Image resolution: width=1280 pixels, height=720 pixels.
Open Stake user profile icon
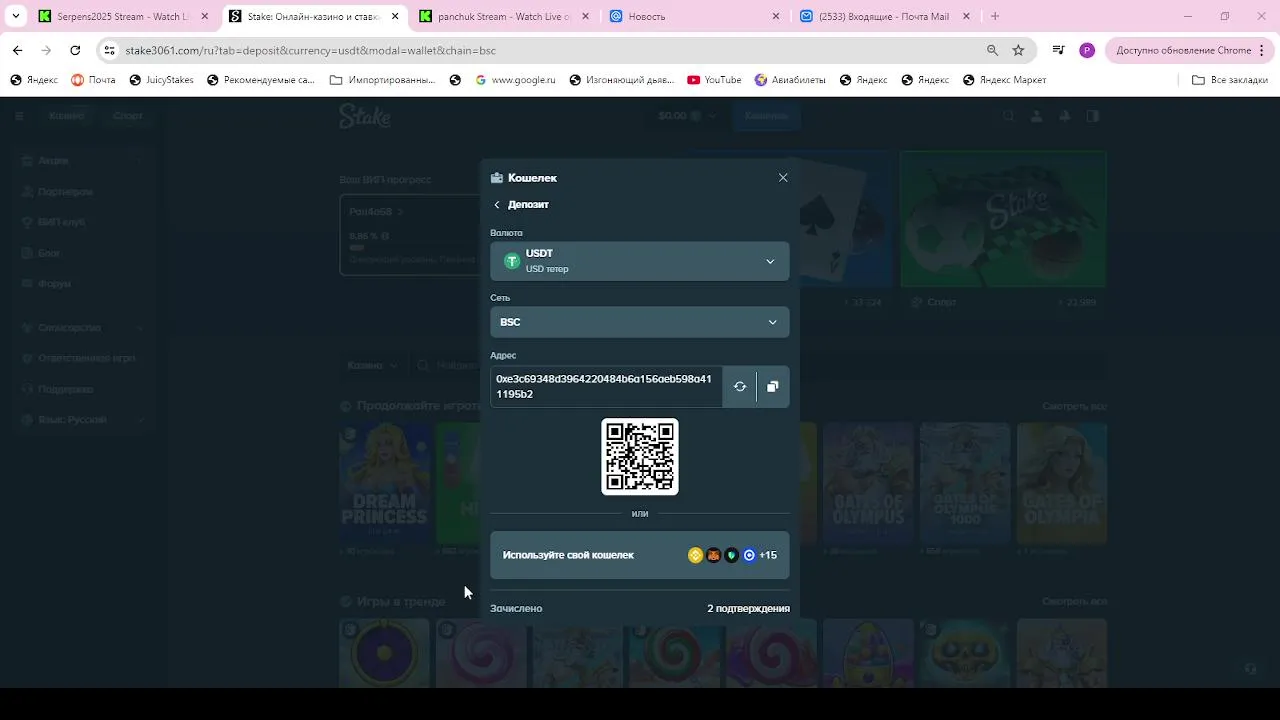[x=1036, y=116]
